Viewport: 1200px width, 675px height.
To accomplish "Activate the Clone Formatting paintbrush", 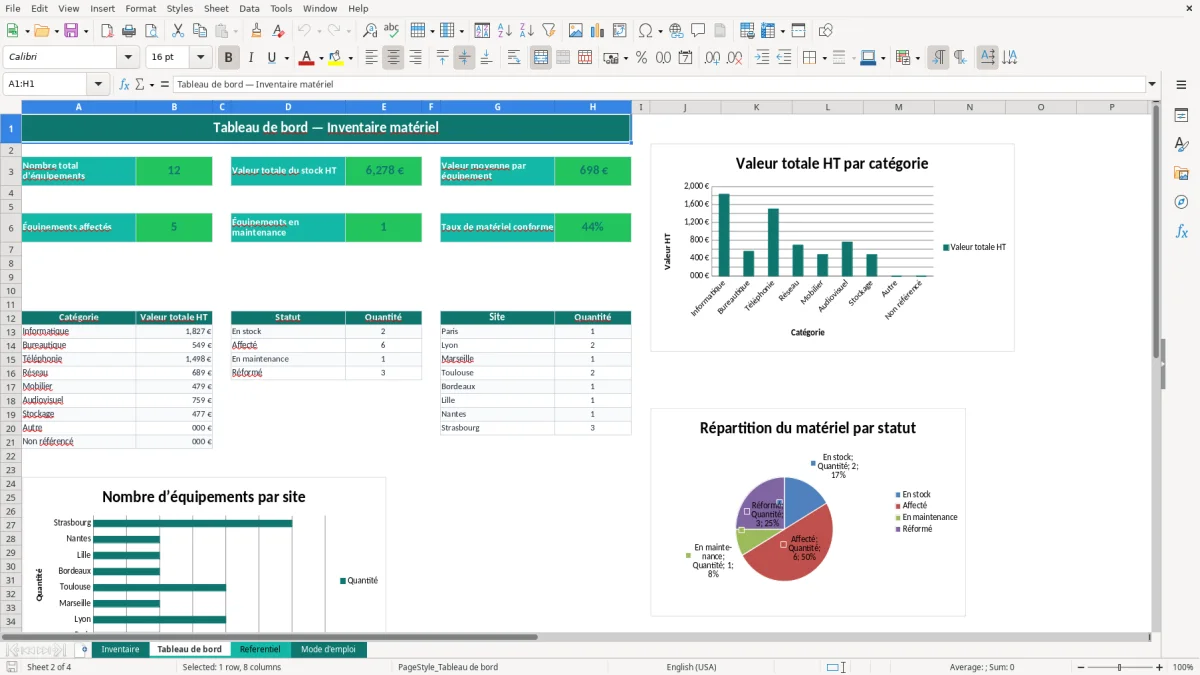I will click(256, 31).
